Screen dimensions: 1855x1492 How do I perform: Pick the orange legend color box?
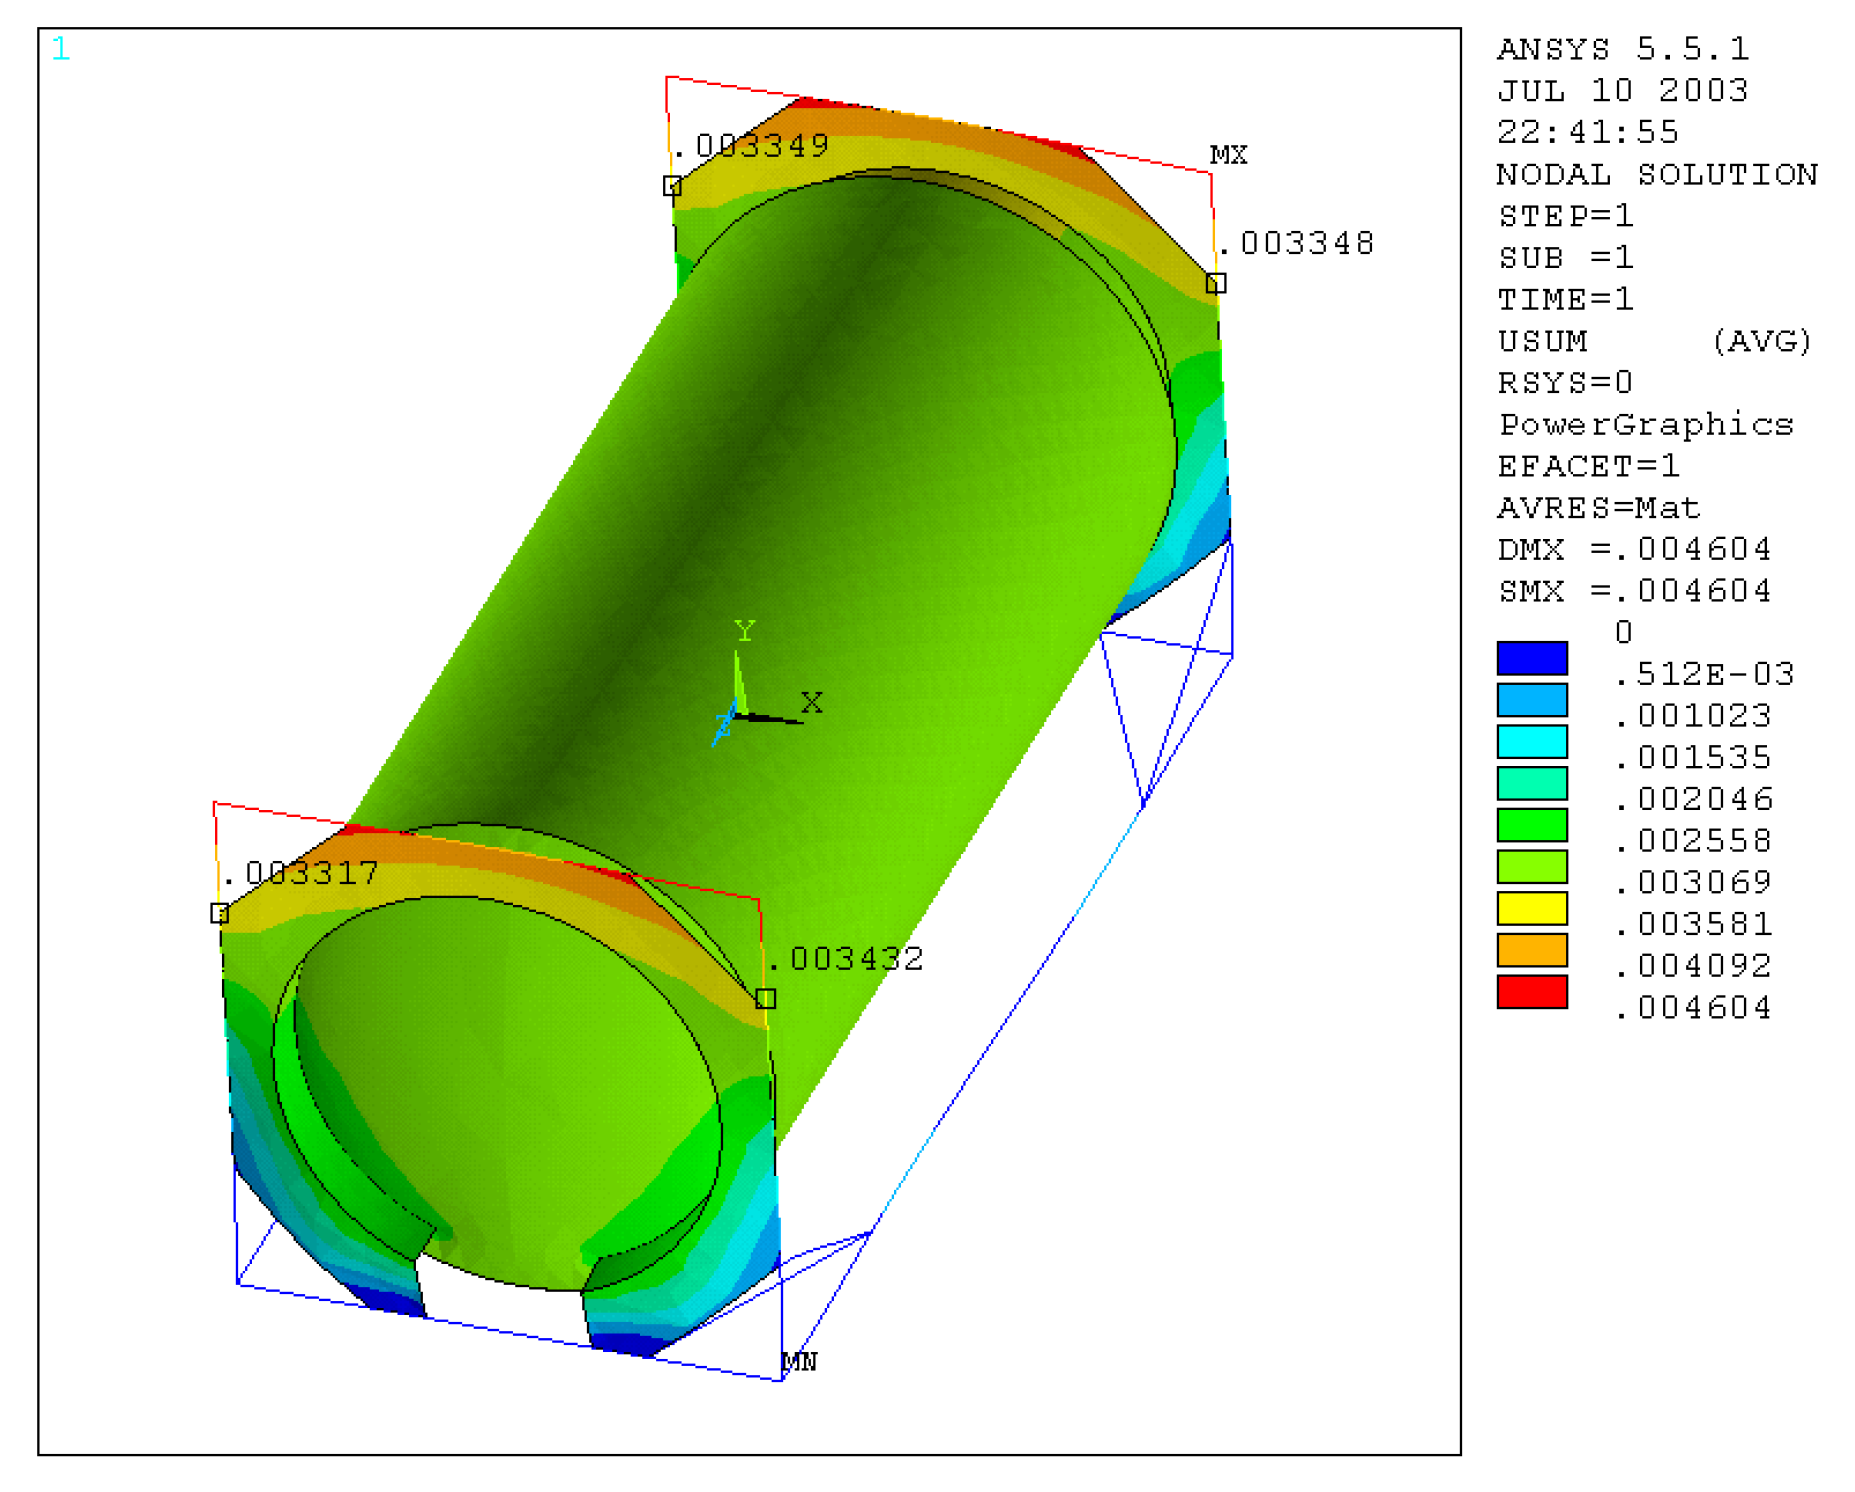point(1531,950)
